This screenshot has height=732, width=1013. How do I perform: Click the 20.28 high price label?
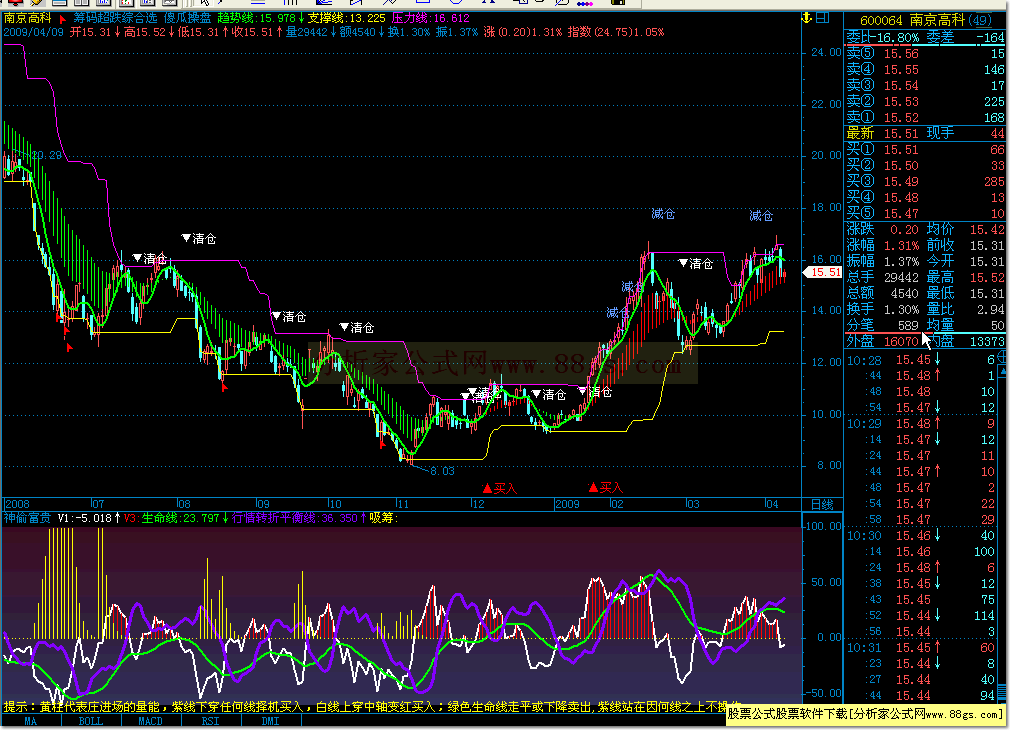point(47,155)
